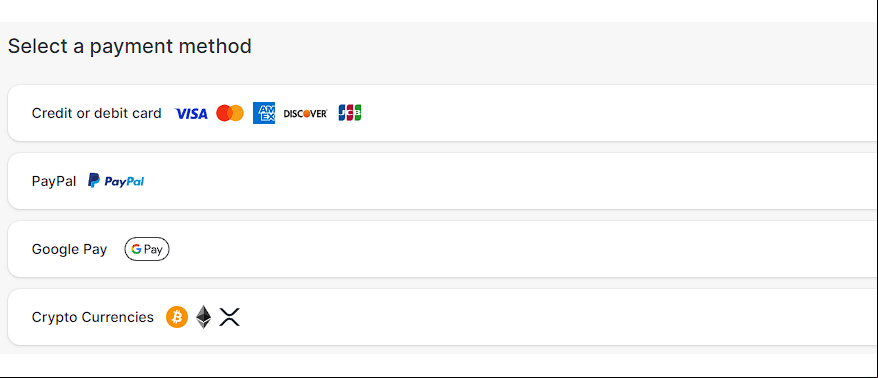Select the Mastercard logo icon

point(230,113)
